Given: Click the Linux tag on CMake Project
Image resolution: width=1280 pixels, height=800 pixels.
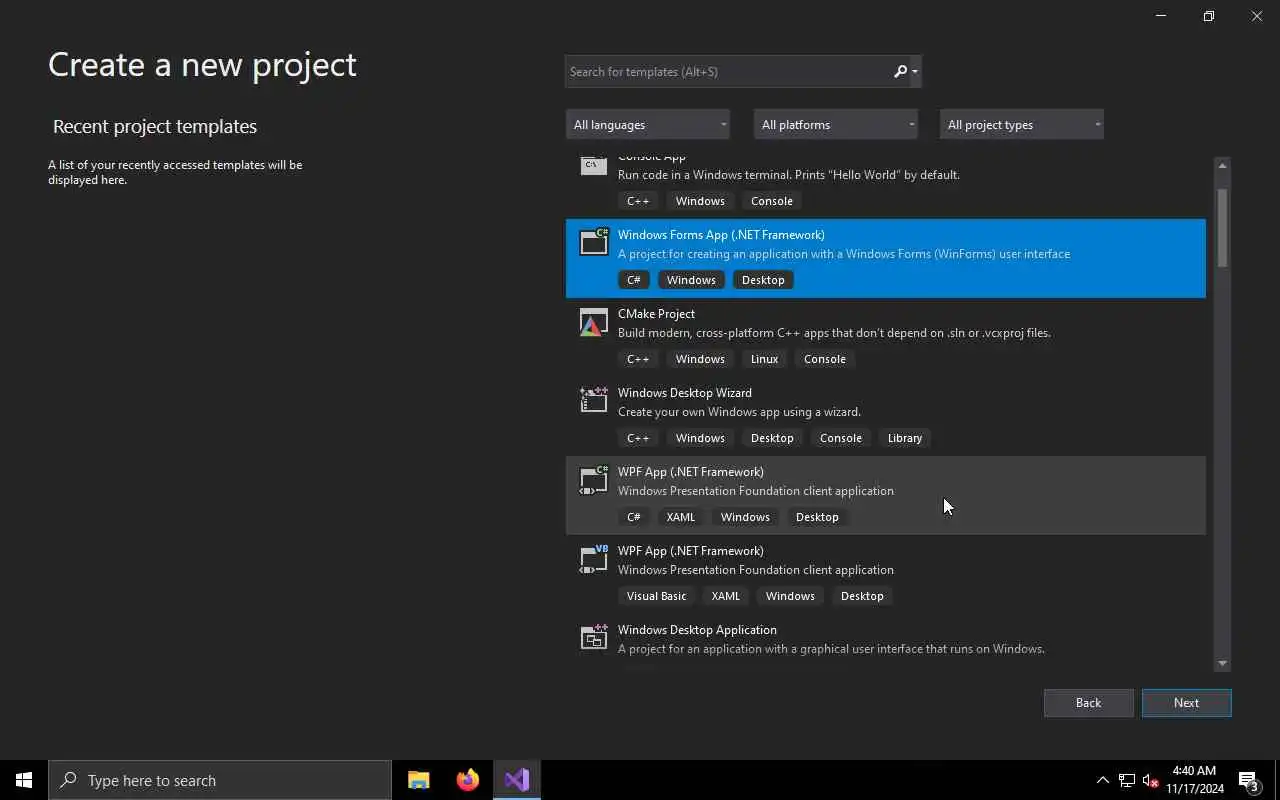Looking at the screenshot, I should click(764, 359).
